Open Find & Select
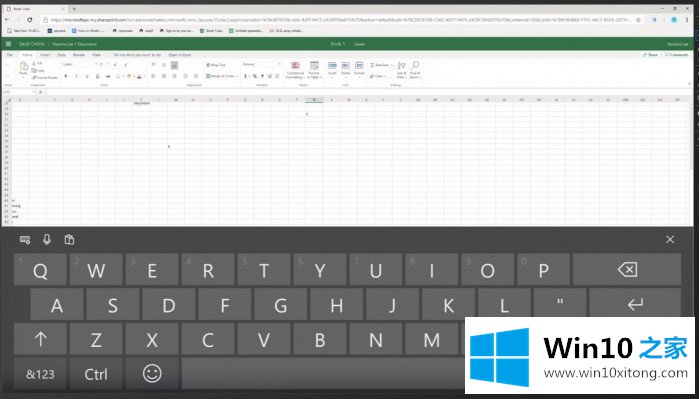This screenshot has height=399, width=700. point(415,70)
